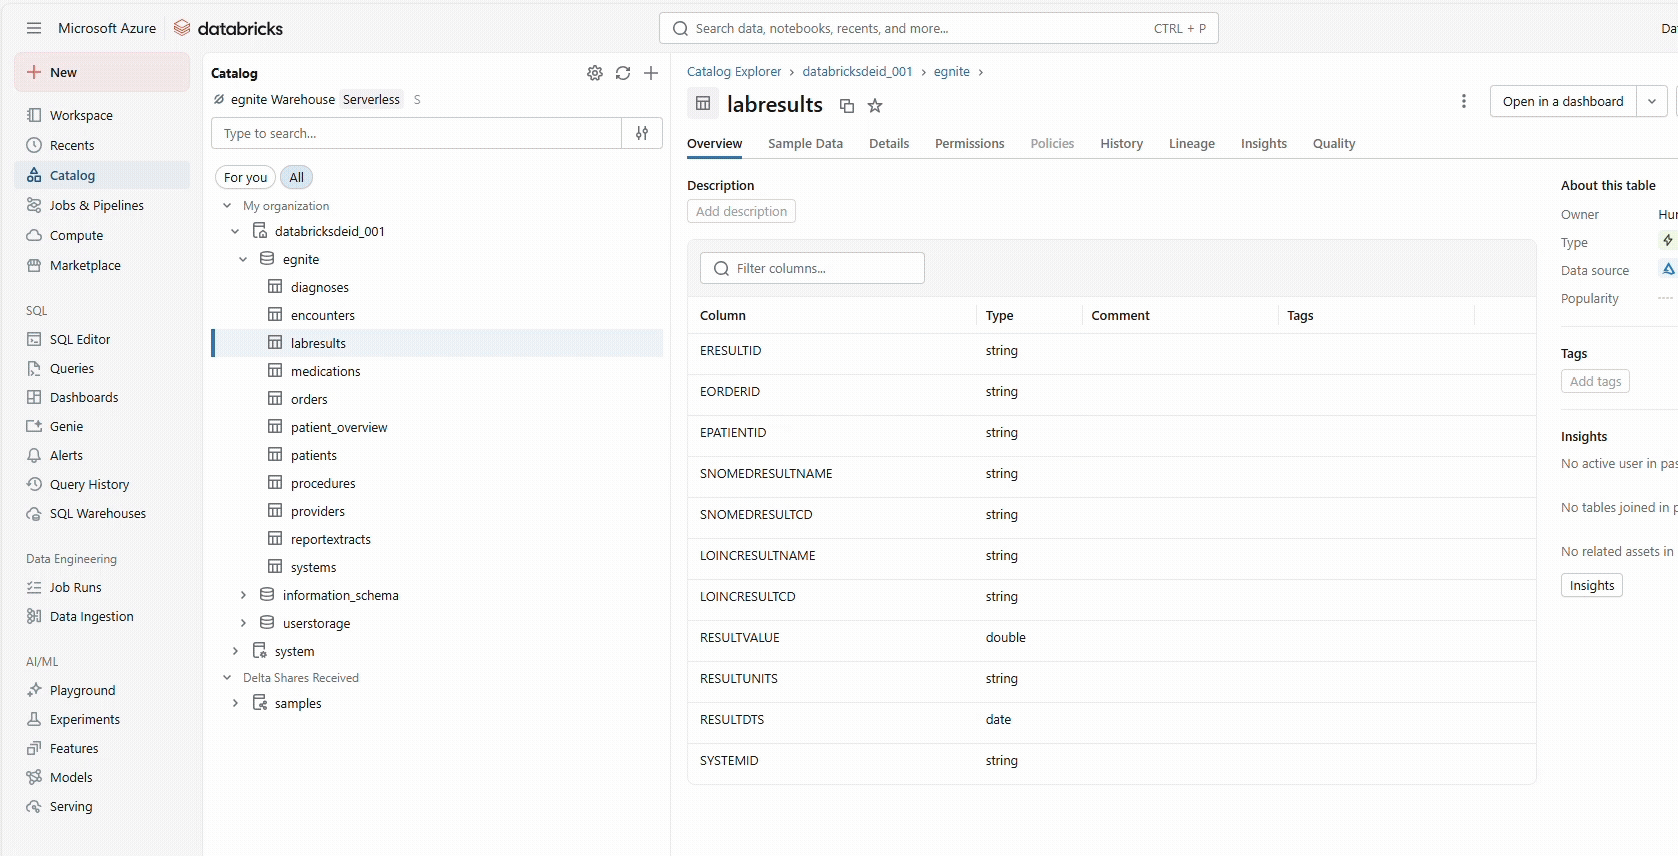1678x856 pixels.
Task: Select the 'All' filter pill
Action: pyautogui.click(x=296, y=177)
